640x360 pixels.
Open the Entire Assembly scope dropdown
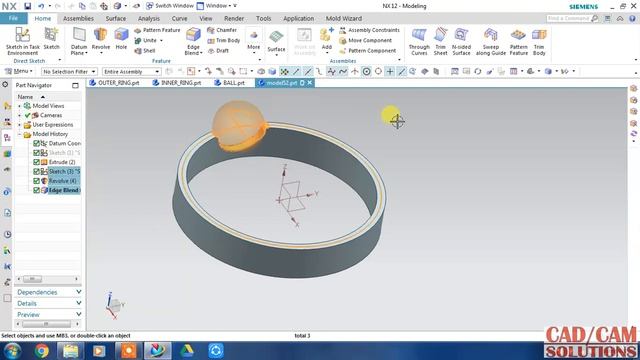pos(131,71)
